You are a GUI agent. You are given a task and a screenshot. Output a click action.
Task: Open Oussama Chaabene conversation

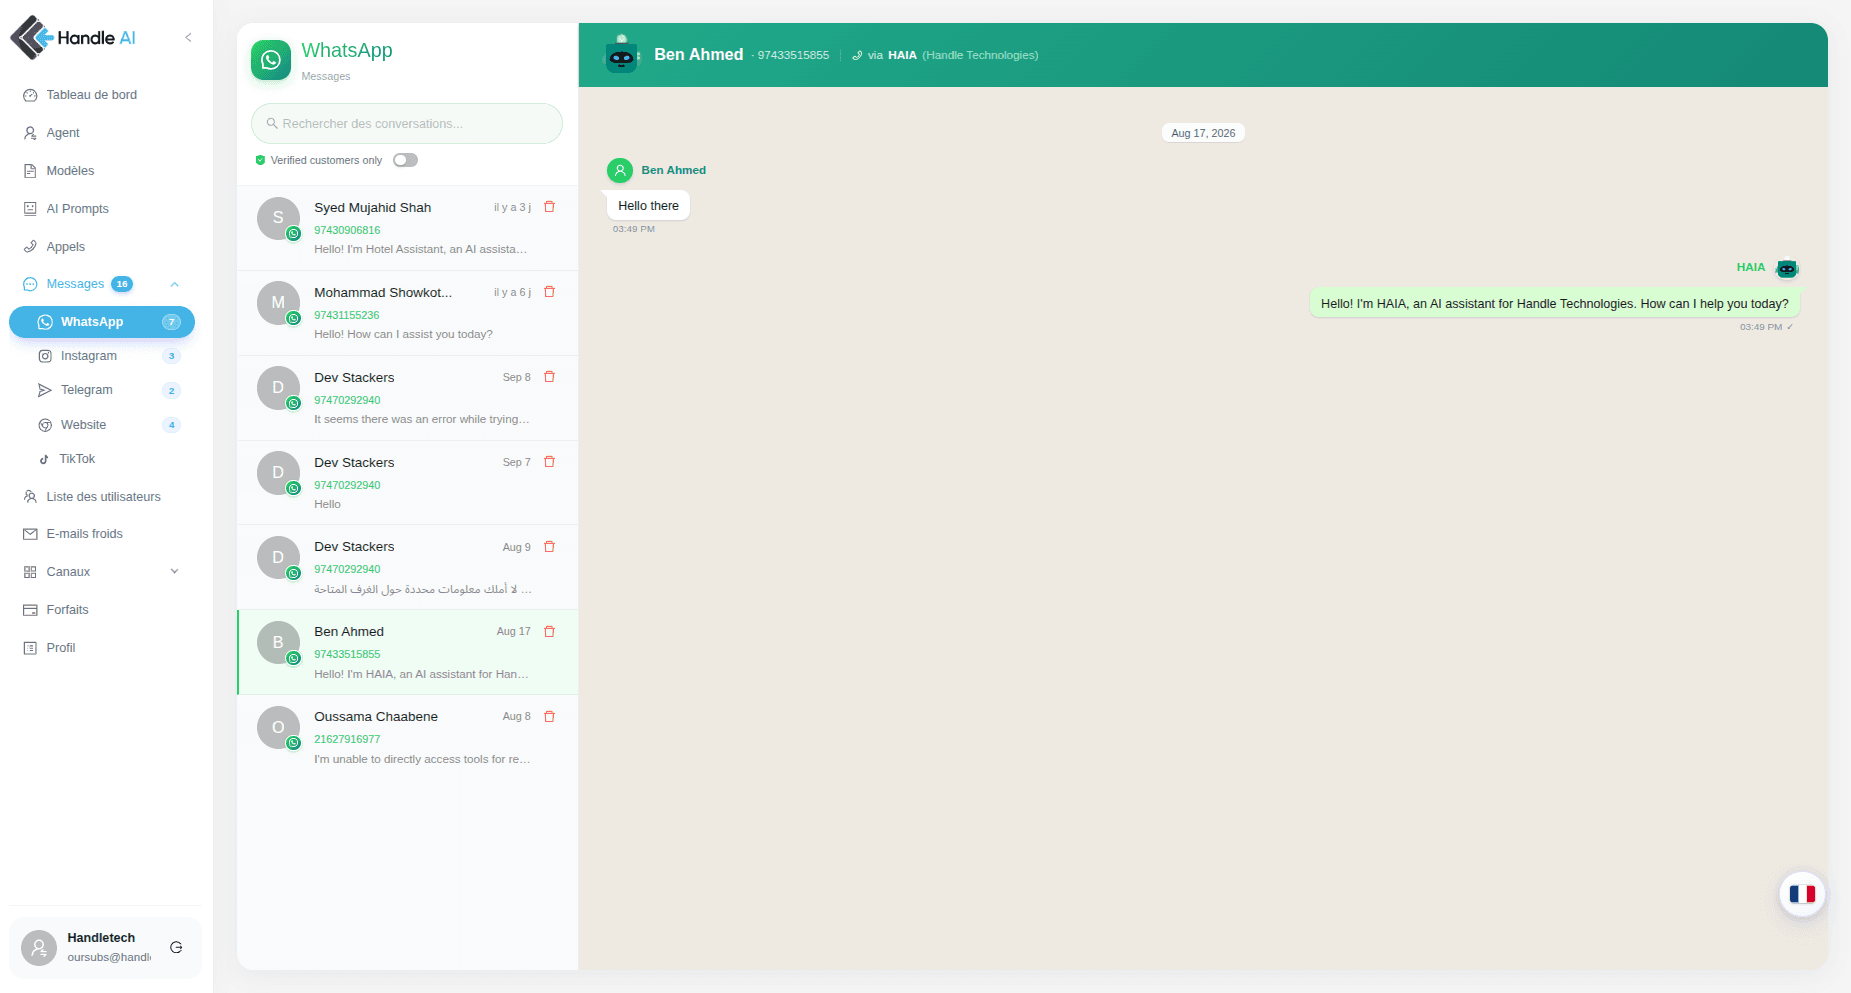(x=407, y=738)
